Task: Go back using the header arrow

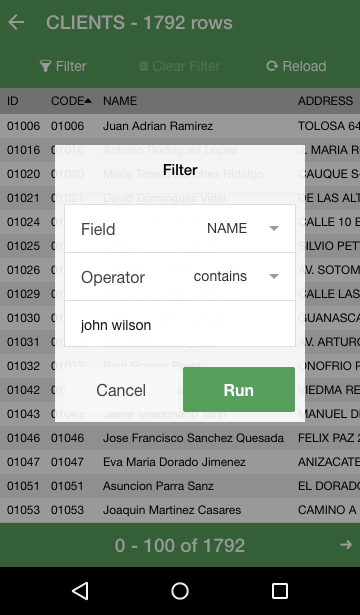Action: point(16,22)
